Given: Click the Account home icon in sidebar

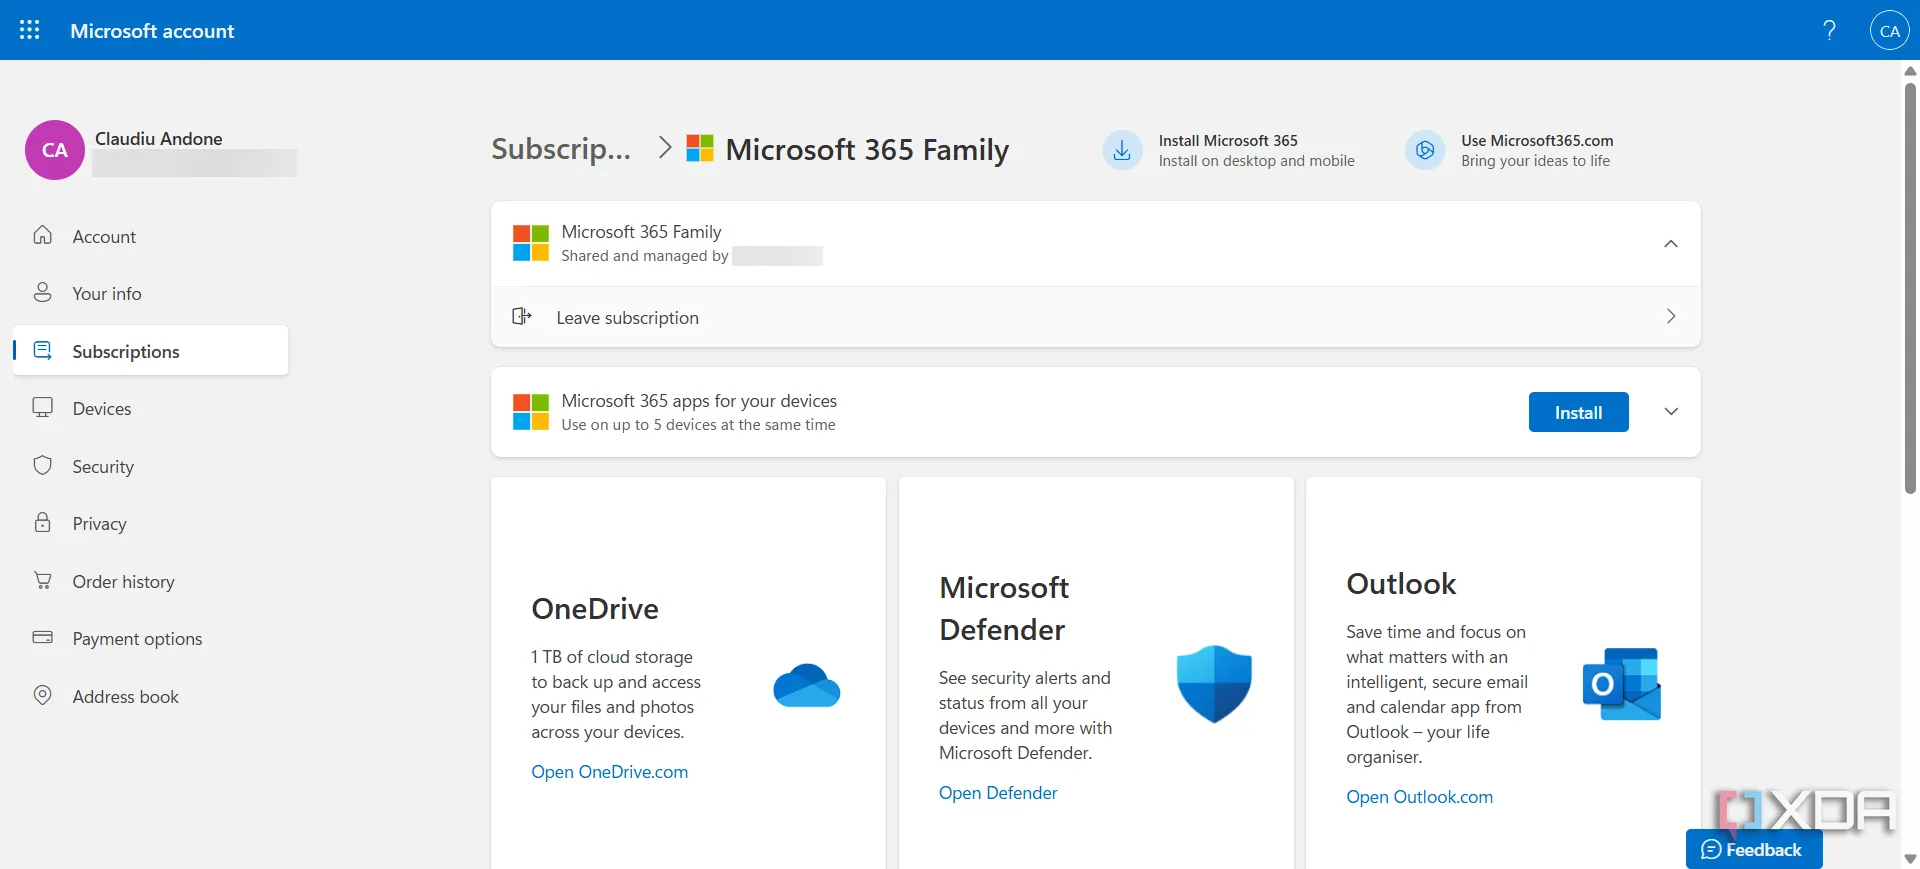Looking at the screenshot, I should pyautogui.click(x=42, y=235).
